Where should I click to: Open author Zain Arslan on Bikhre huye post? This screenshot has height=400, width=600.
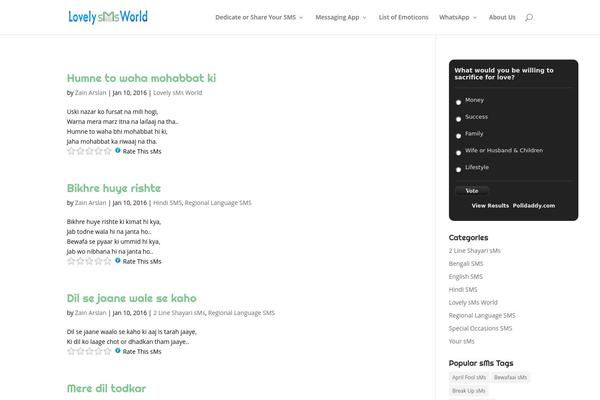pos(90,203)
